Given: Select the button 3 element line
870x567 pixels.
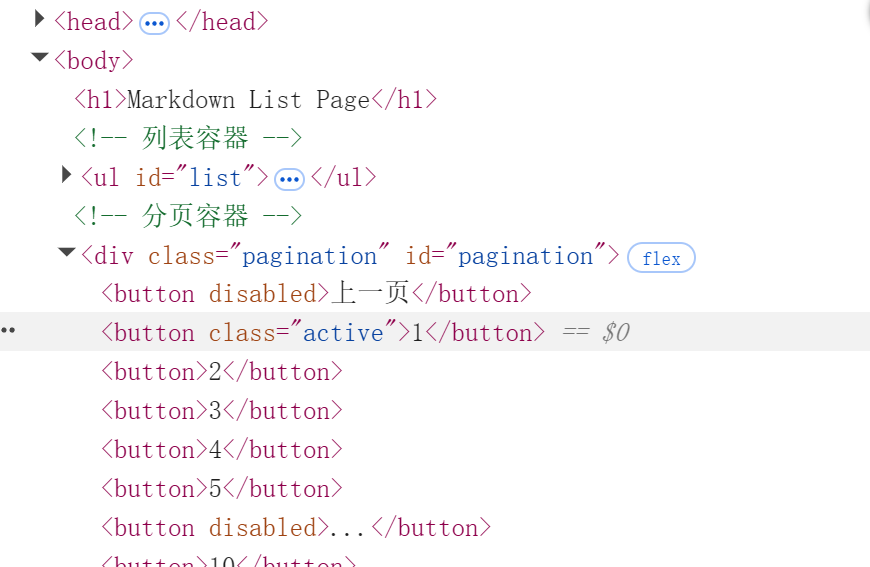Looking at the screenshot, I should click(222, 411).
